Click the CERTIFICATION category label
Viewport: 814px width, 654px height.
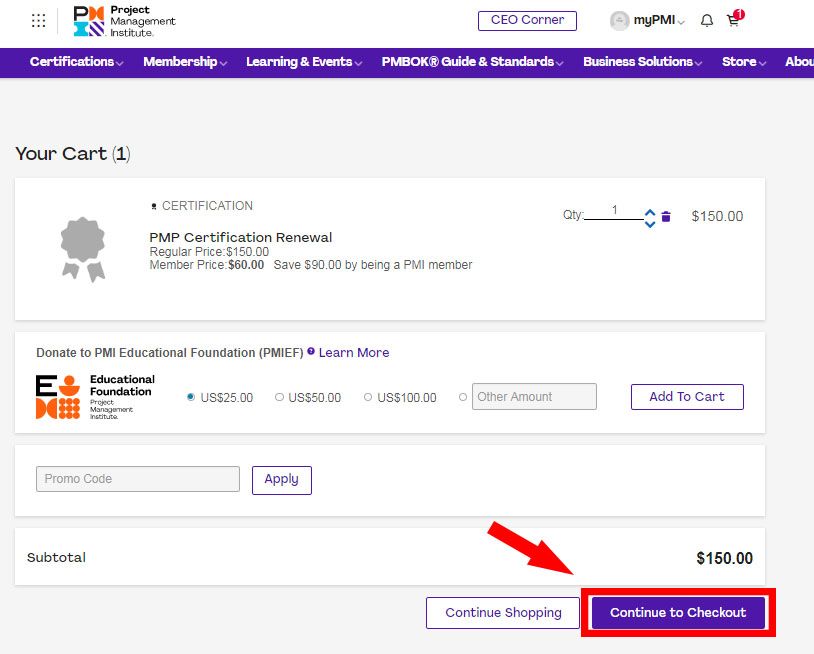pyautogui.click(x=207, y=206)
